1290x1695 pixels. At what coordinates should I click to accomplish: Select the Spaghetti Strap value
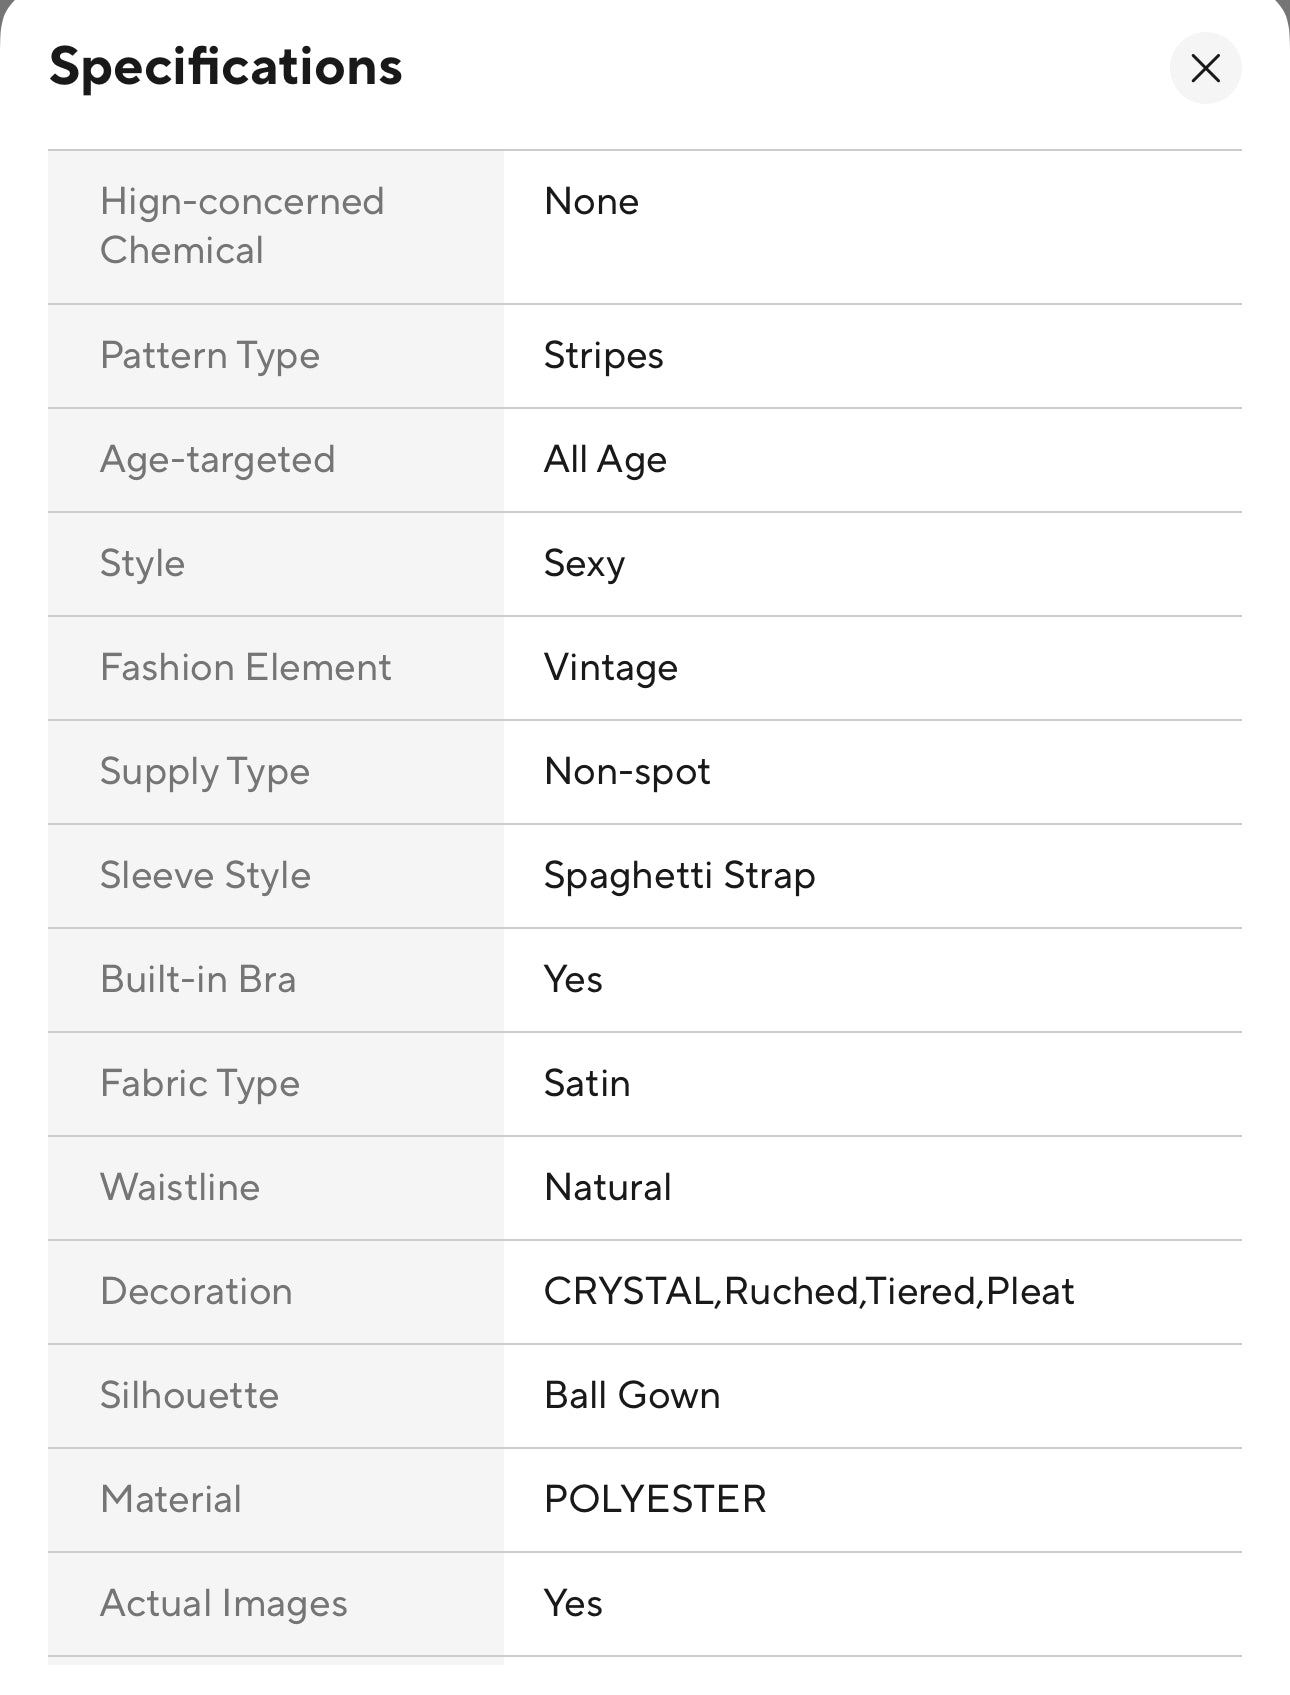679,876
